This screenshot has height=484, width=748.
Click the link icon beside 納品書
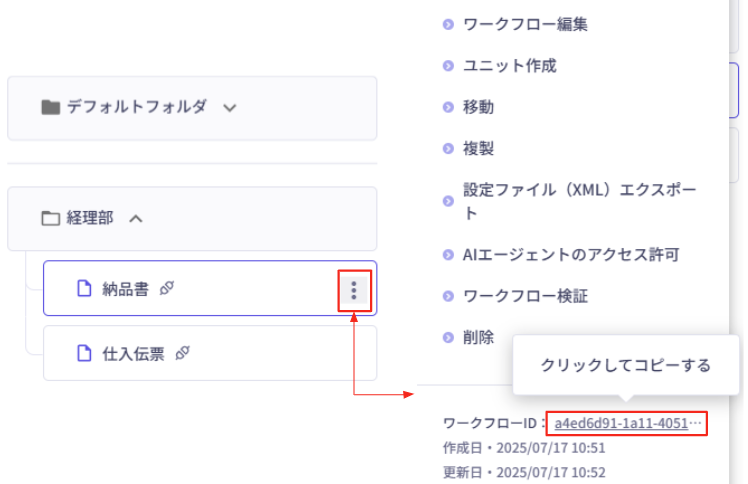click(167, 288)
